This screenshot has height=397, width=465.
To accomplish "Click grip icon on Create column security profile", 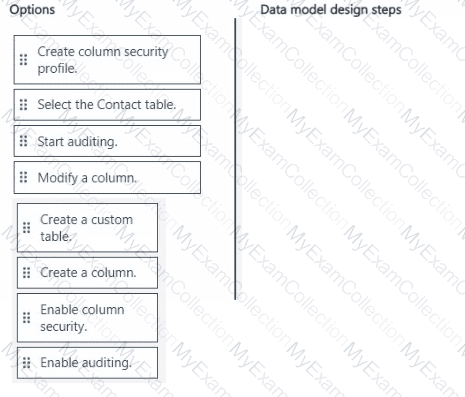I will [x=23, y=60].
